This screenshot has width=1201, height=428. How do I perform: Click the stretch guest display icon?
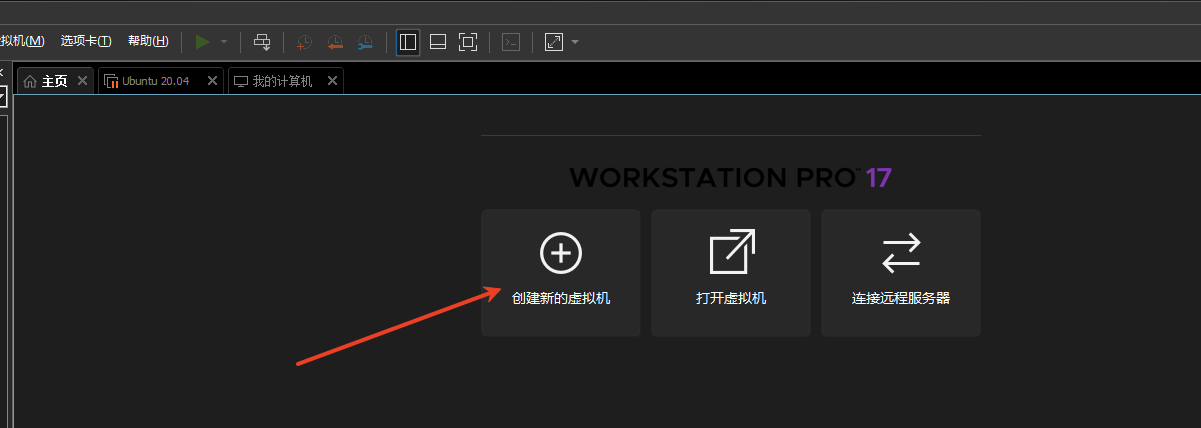point(554,42)
